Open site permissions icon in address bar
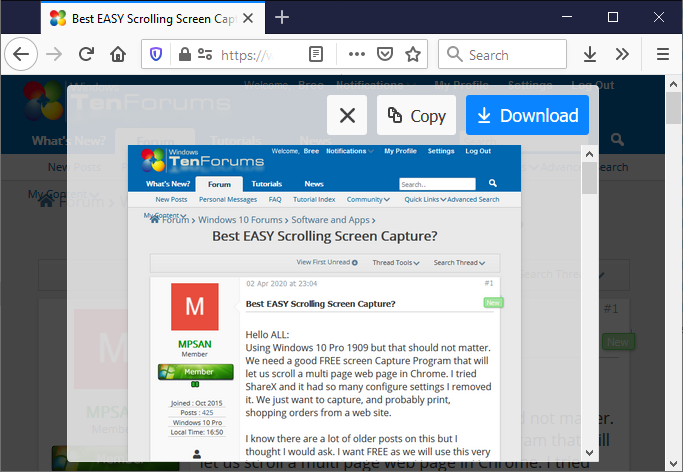The width and height of the screenshot is (683, 472). (205, 54)
